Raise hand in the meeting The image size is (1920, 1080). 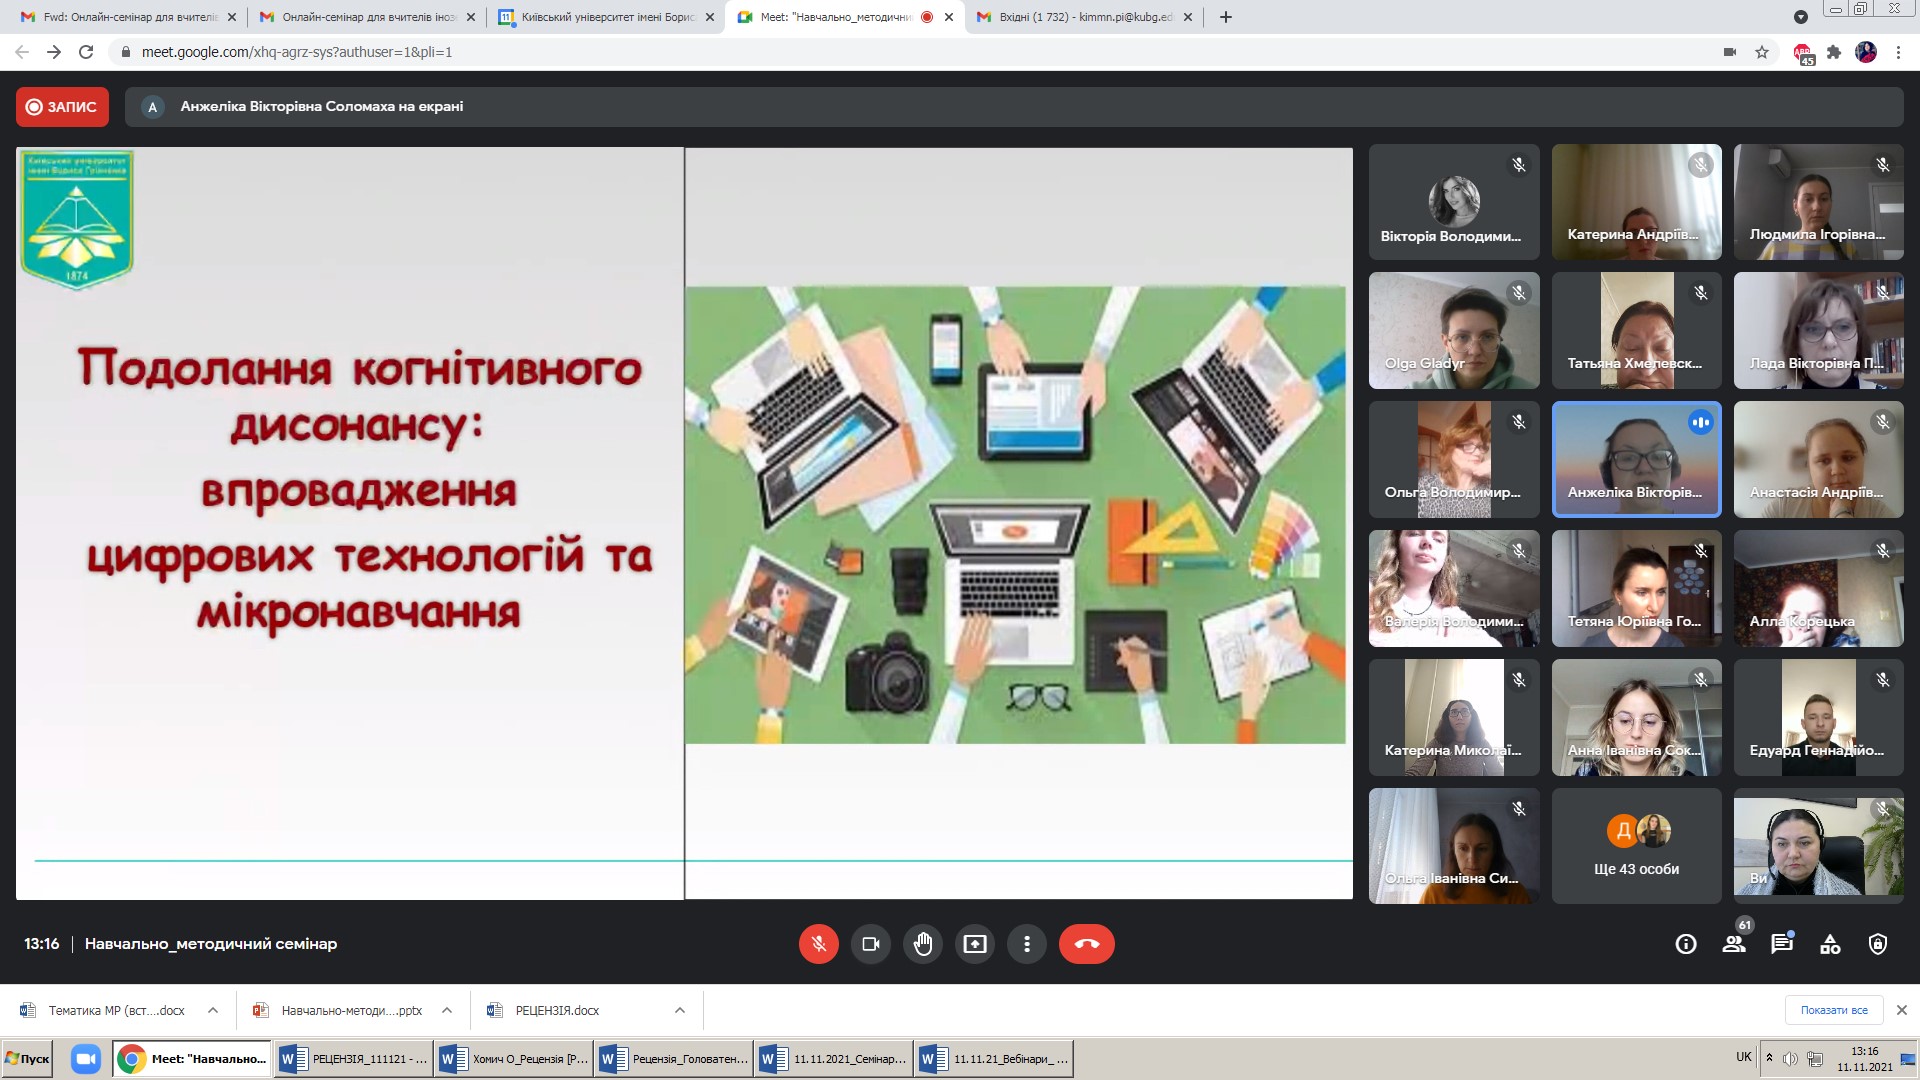[922, 944]
